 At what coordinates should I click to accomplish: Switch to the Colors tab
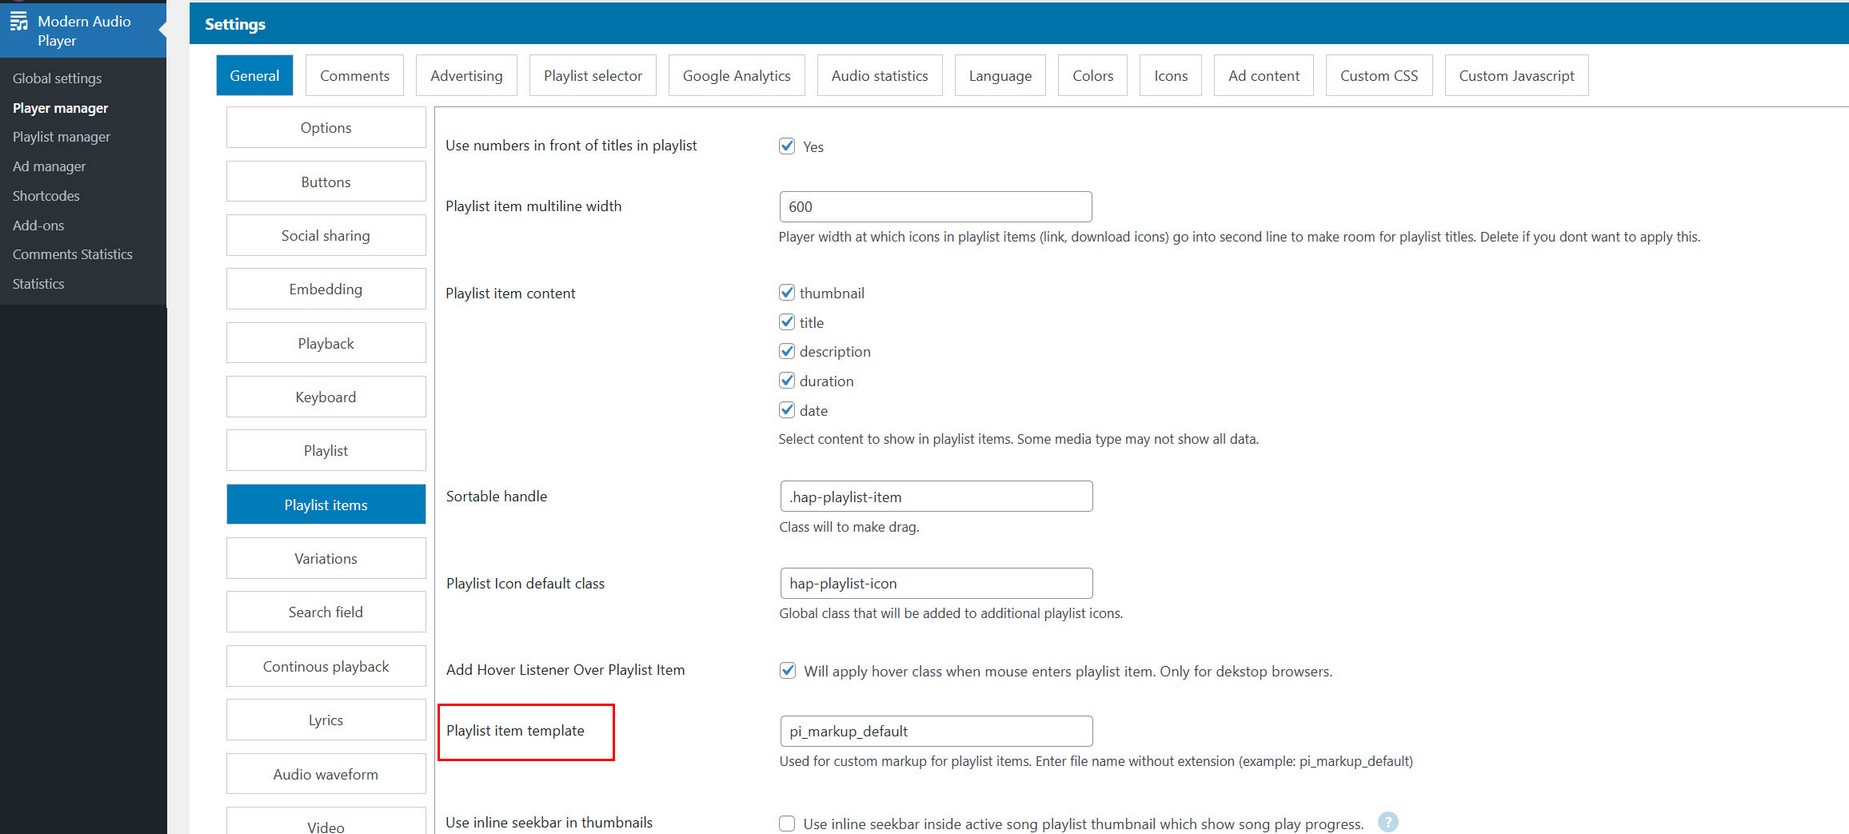tap(1092, 76)
